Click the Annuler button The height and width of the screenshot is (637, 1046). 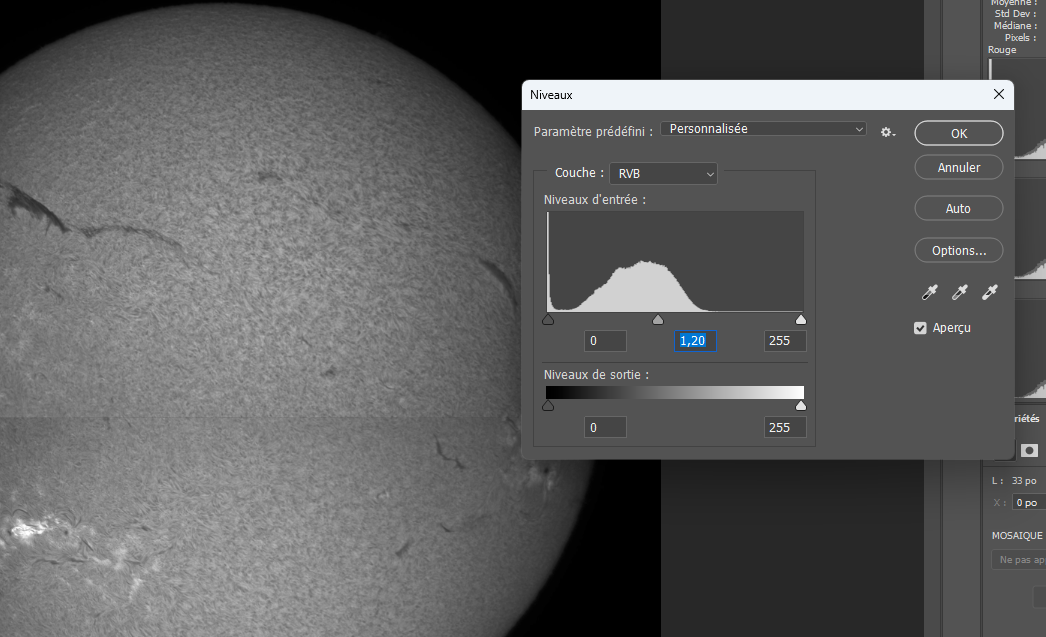(x=959, y=167)
